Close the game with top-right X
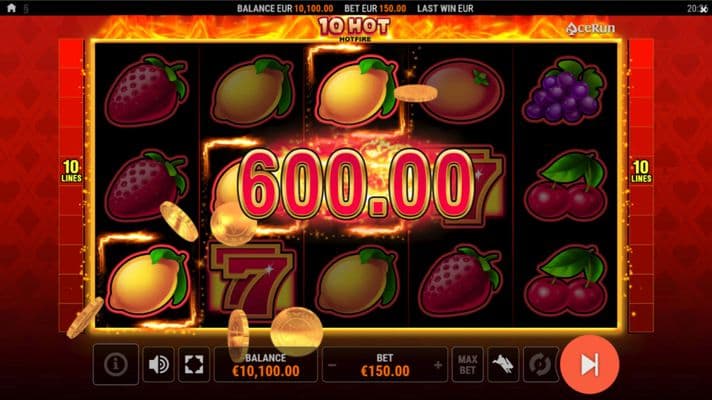This screenshot has width=712, height=400. click(704, 9)
